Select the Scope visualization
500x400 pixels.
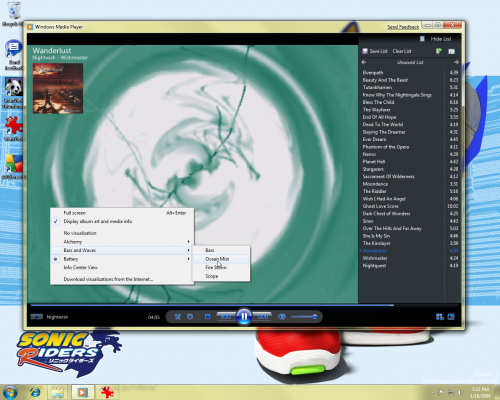pos(221,276)
